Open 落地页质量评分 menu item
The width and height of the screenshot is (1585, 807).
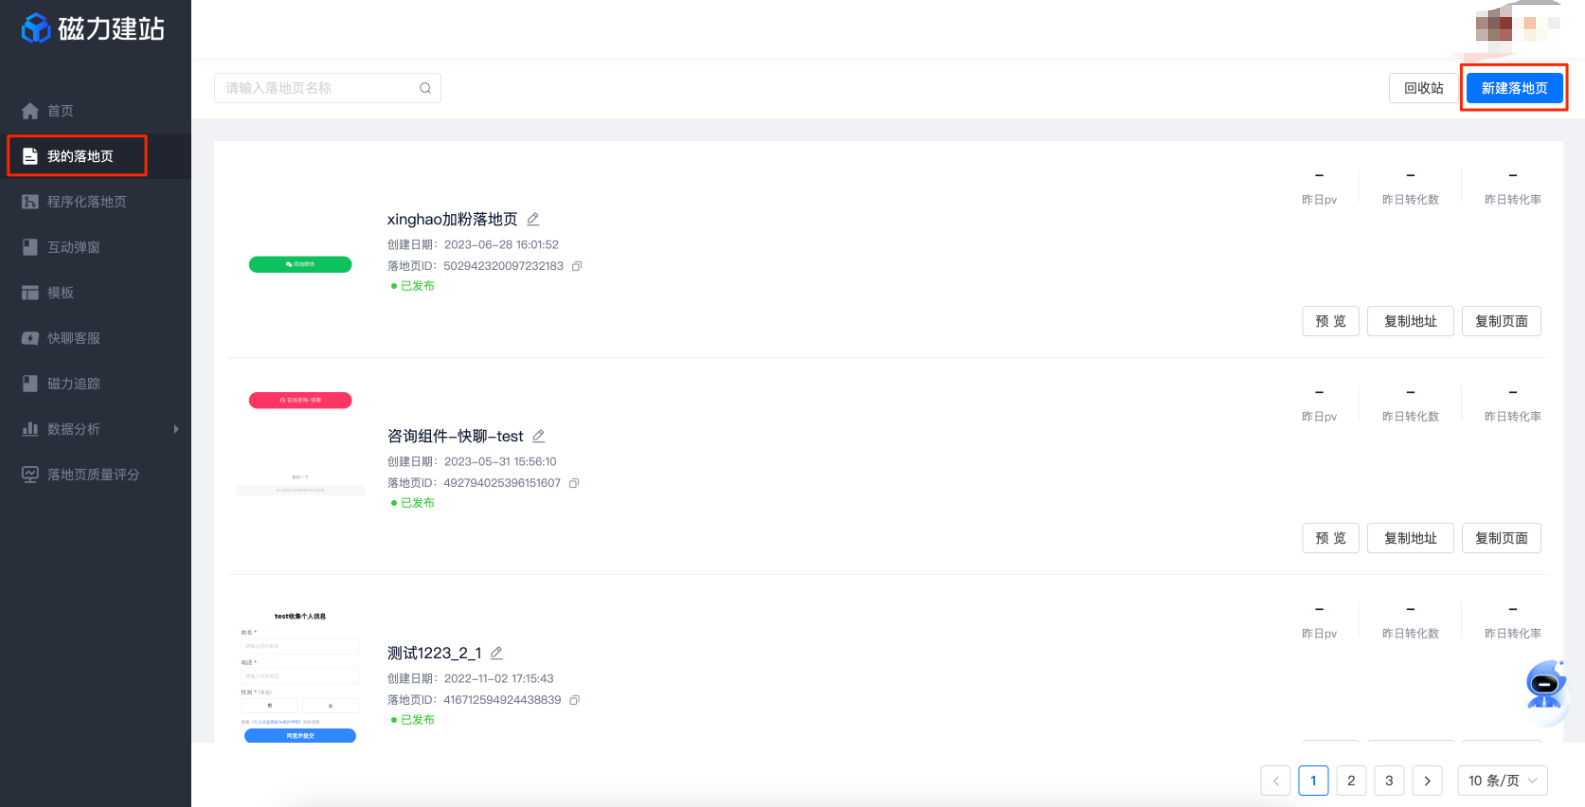click(95, 475)
